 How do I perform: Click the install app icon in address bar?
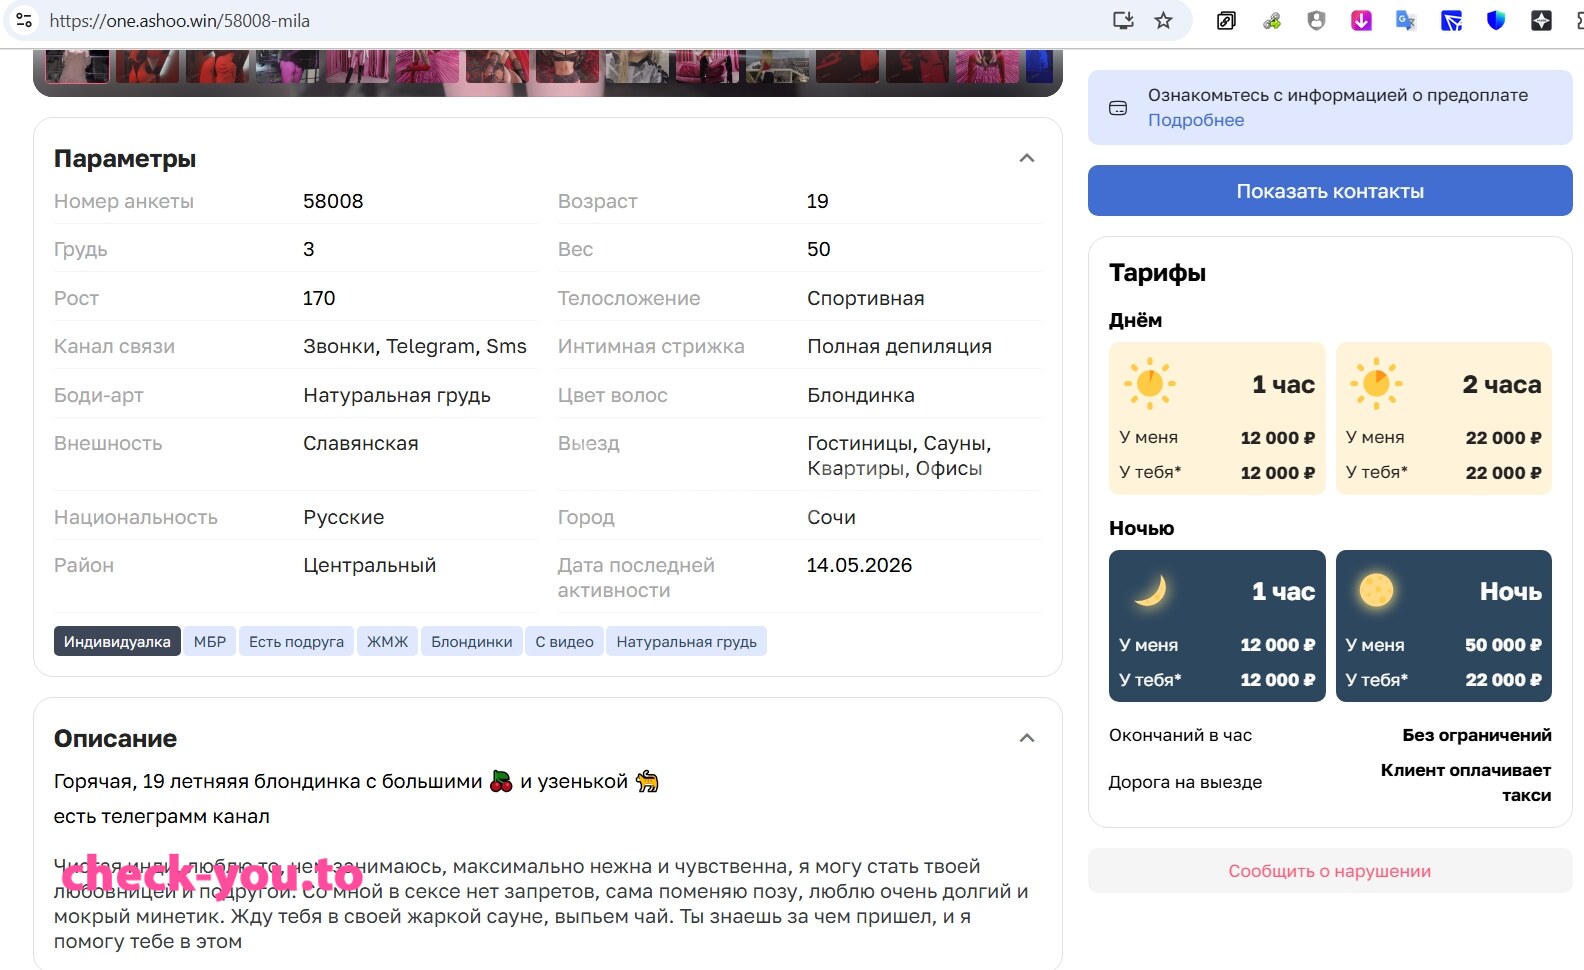(1123, 20)
